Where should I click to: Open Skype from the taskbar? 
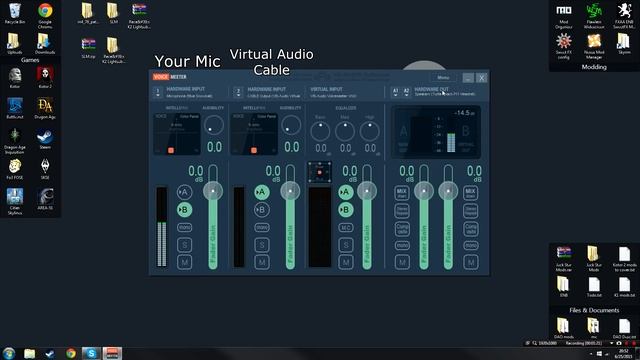pyautogui.click(x=91, y=353)
